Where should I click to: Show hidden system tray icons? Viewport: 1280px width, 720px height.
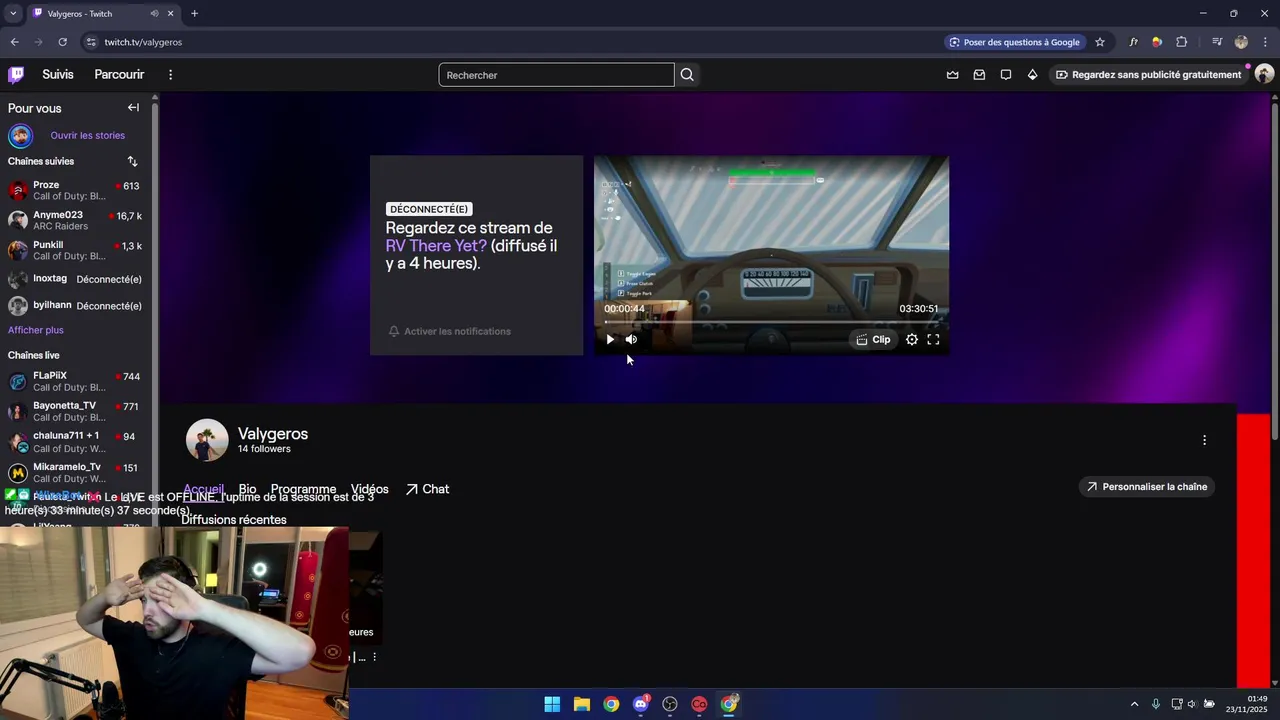click(x=1134, y=704)
